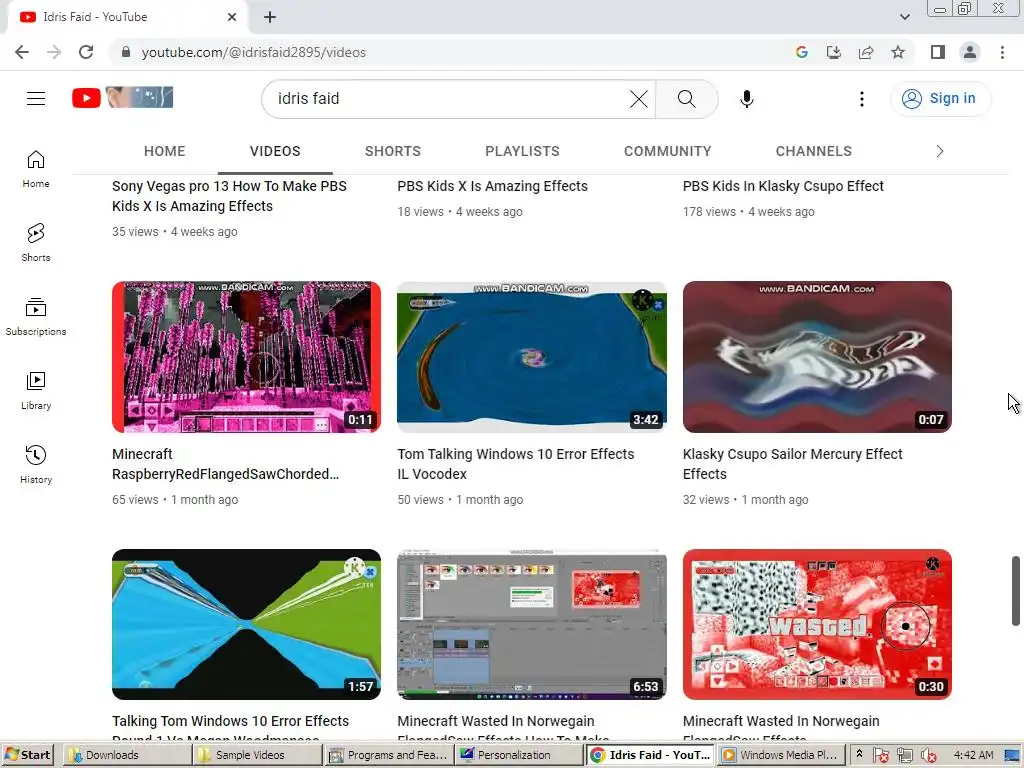Select the VIDEOS channel tab
The width and height of the screenshot is (1024, 768).
pyautogui.click(x=275, y=152)
